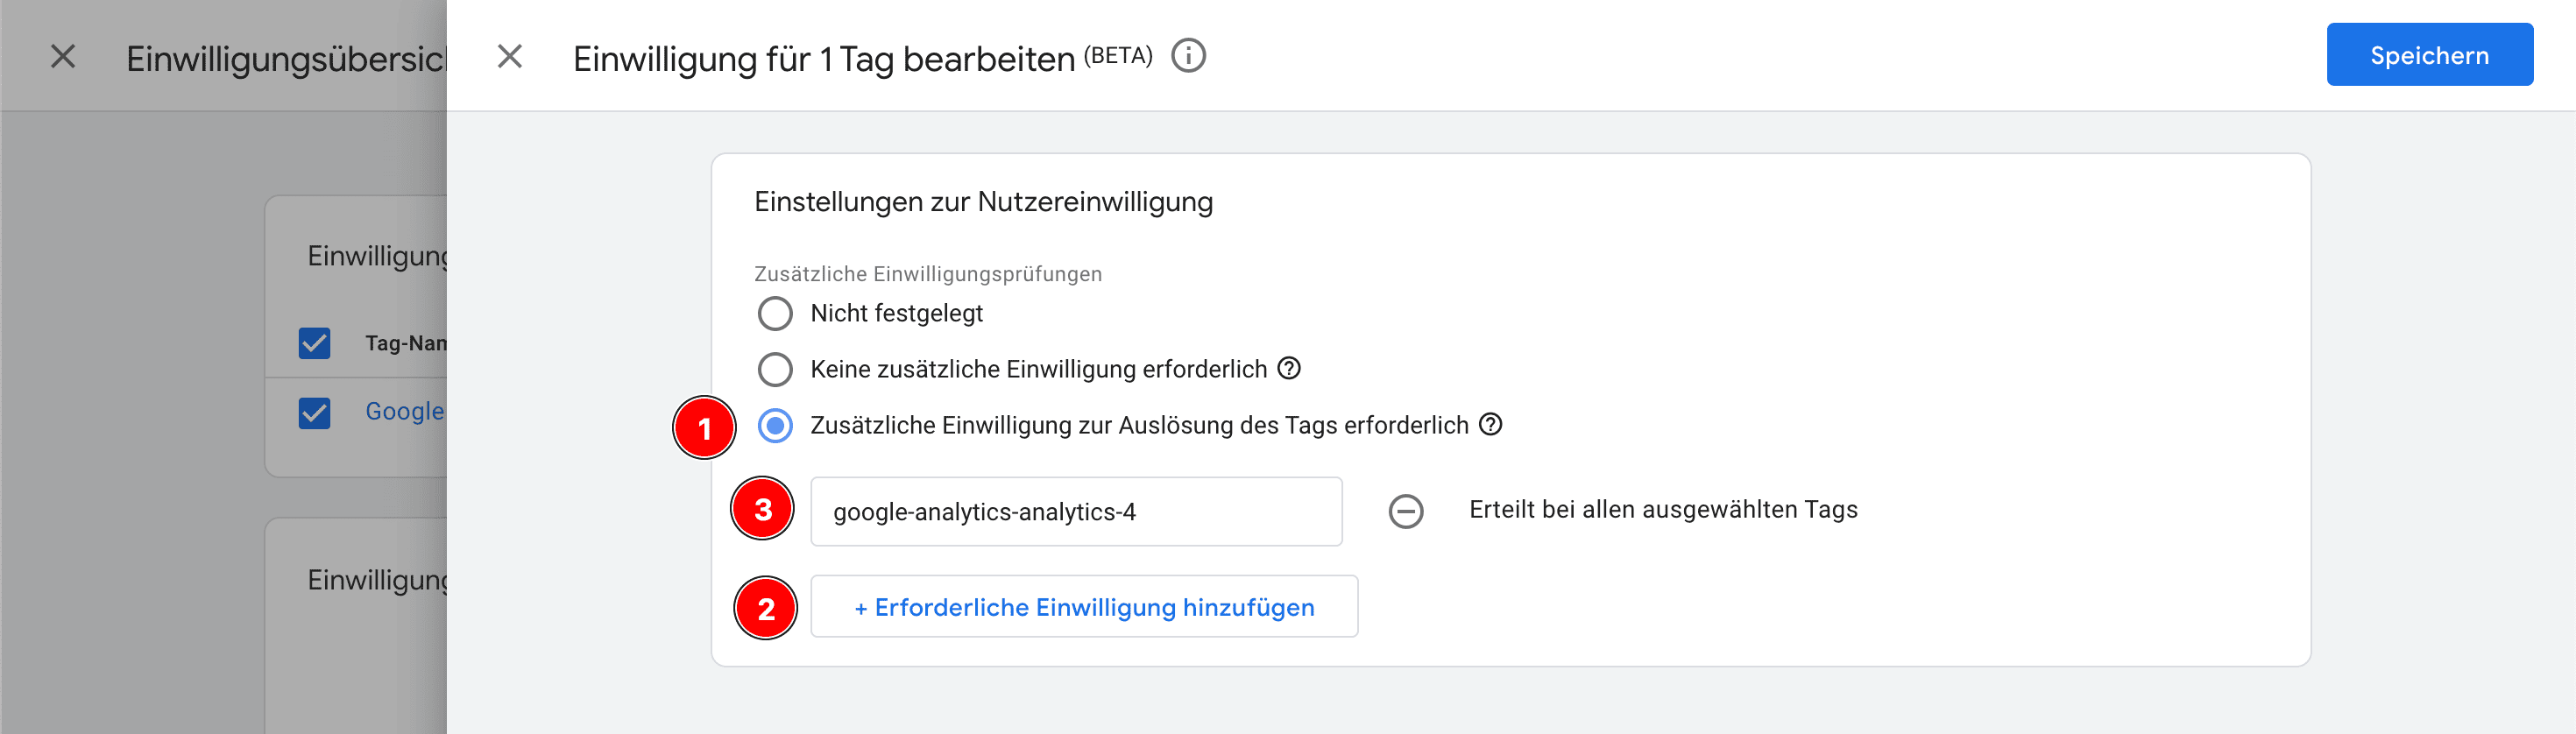Click the red annotation marker numbered 2
2576x734 pixels.
(x=766, y=608)
